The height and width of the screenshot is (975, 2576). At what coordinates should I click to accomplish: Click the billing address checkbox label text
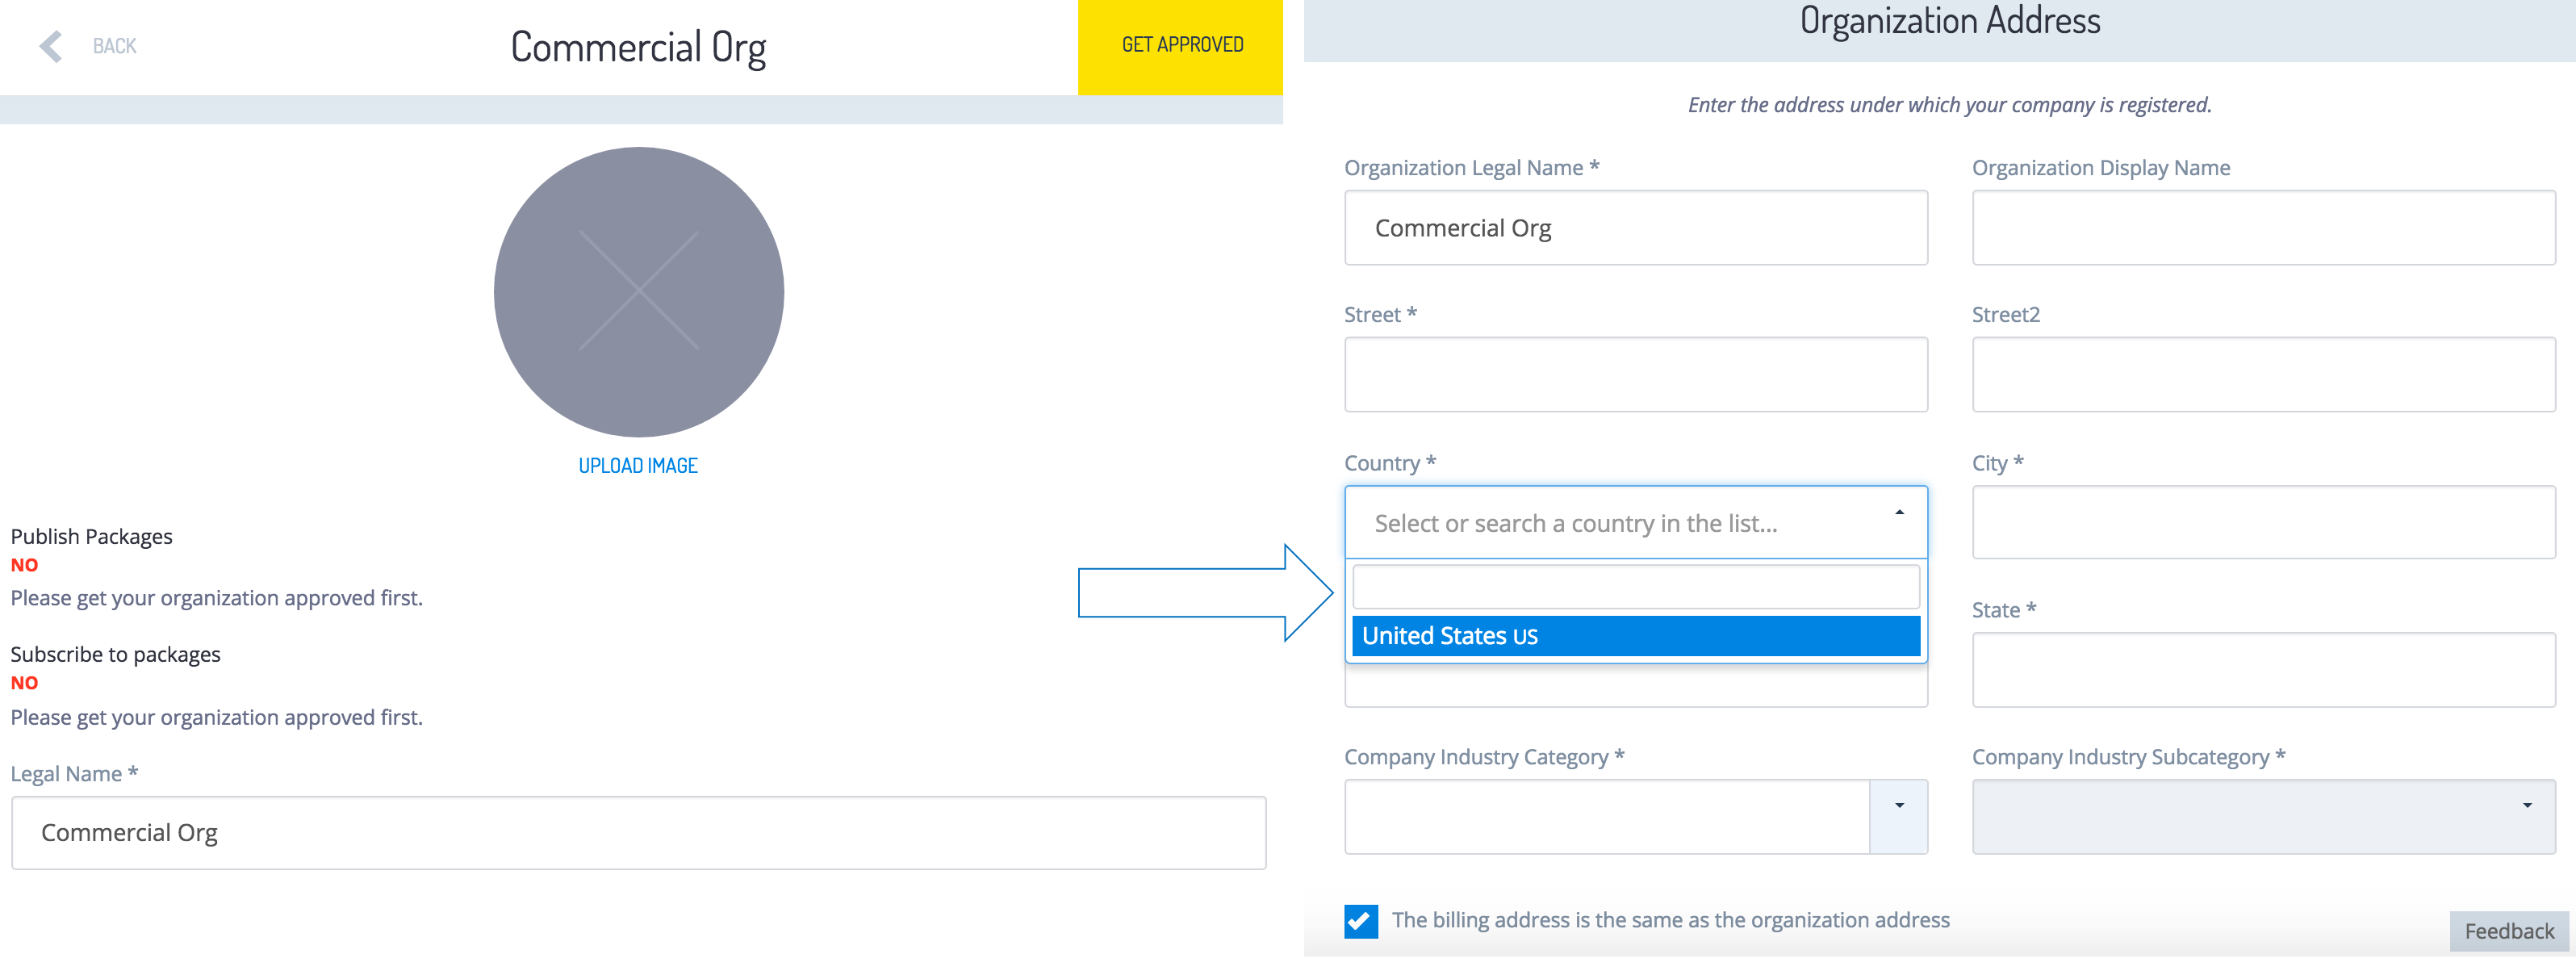[1670, 920]
